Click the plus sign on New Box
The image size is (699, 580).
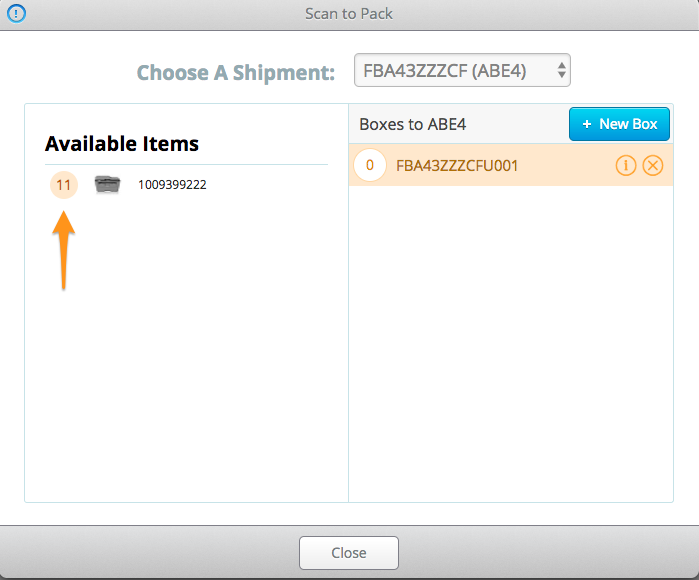tap(587, 124)
